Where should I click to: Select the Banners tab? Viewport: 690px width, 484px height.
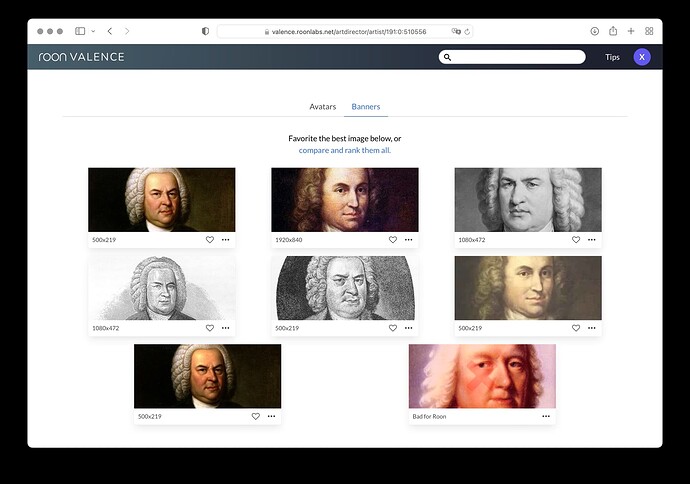(x=366, y=106)
